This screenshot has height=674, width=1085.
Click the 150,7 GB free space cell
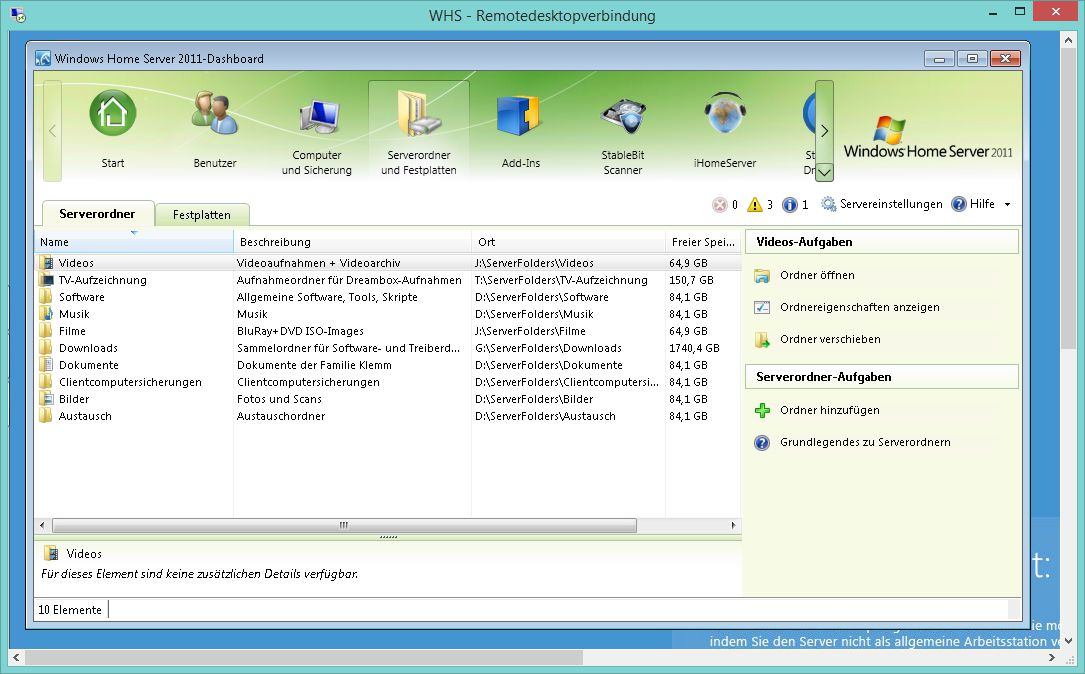click(x=691, y=280)
